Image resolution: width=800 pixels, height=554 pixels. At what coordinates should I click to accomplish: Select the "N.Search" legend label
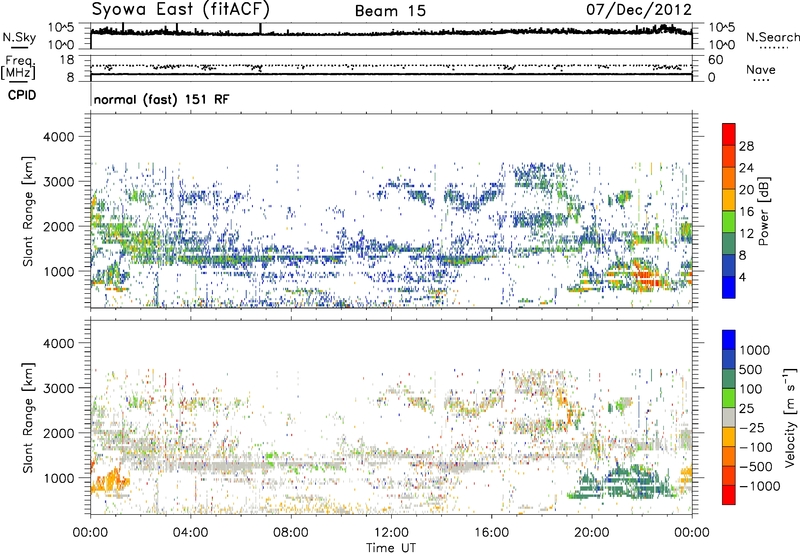772,37
